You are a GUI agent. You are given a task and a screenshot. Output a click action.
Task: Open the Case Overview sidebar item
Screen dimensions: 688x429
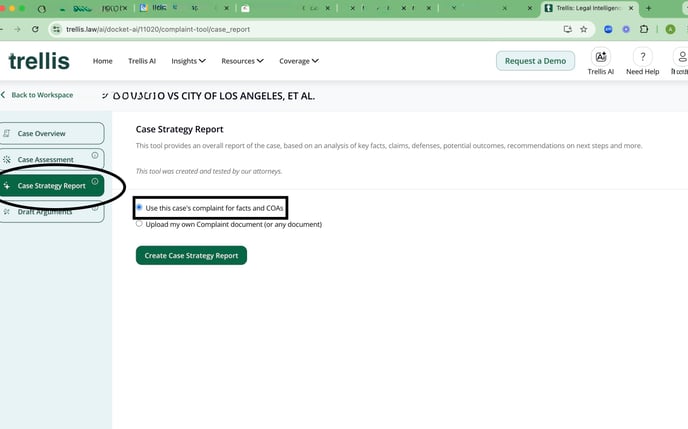click(51, 133)
